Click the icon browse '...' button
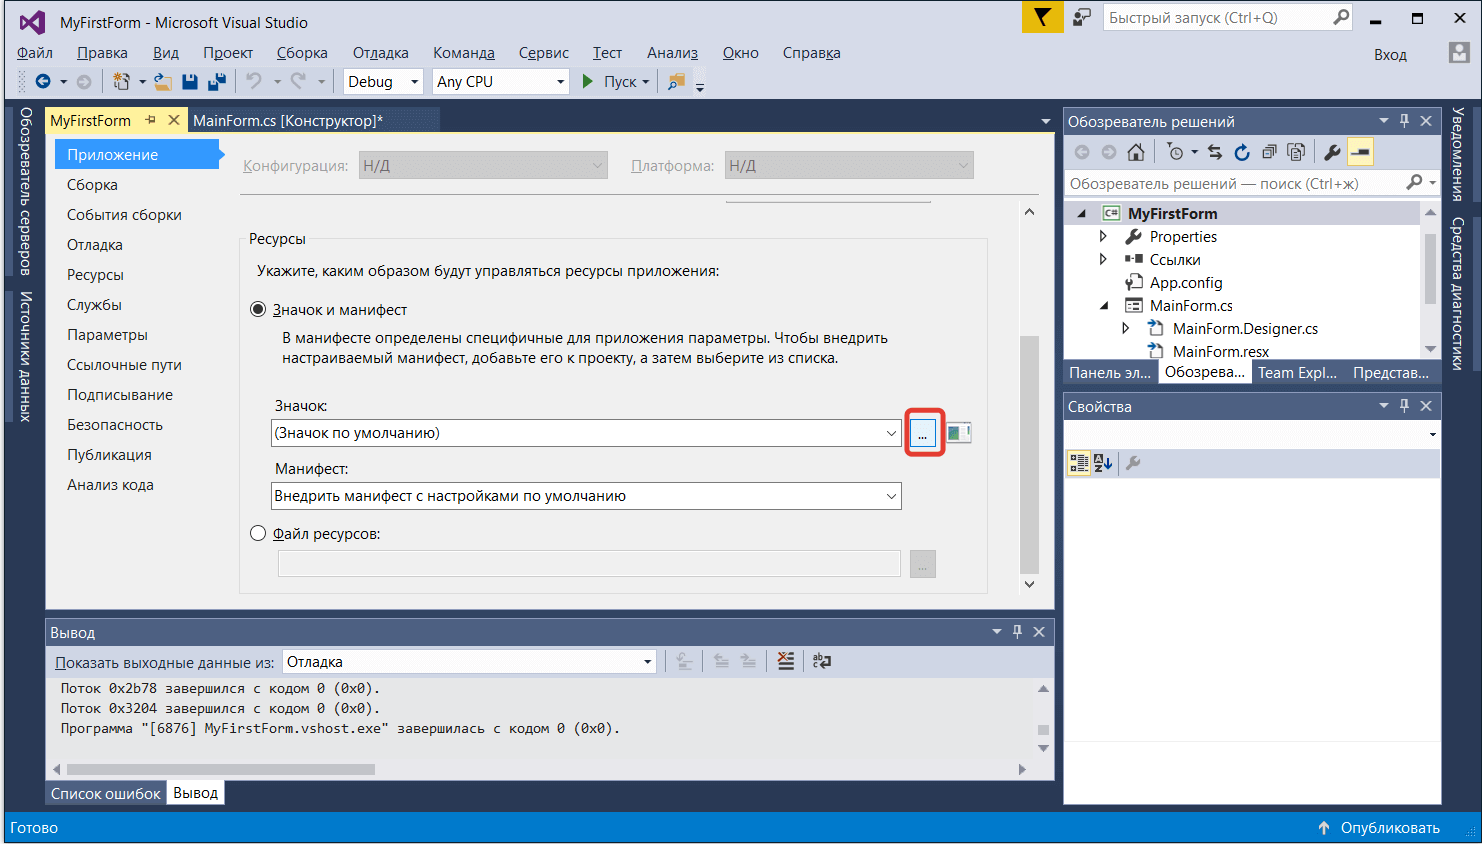1482x844 pixels. coord(923,433)
